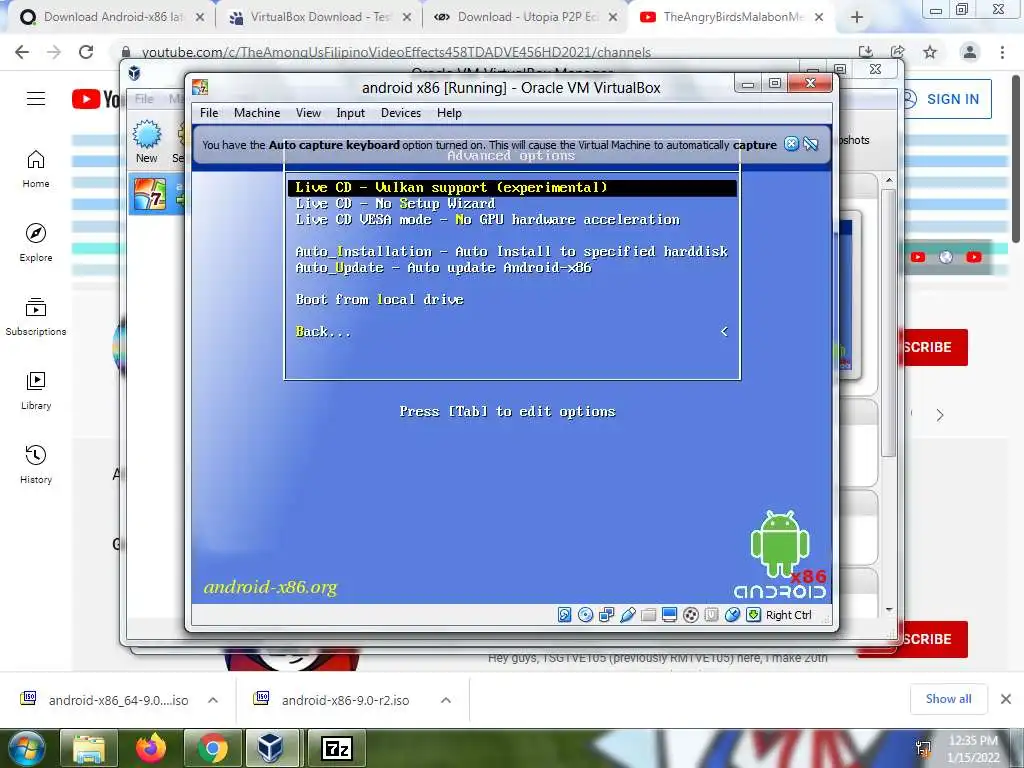Open YouTube Explore in sidebar

pos(36,242)
